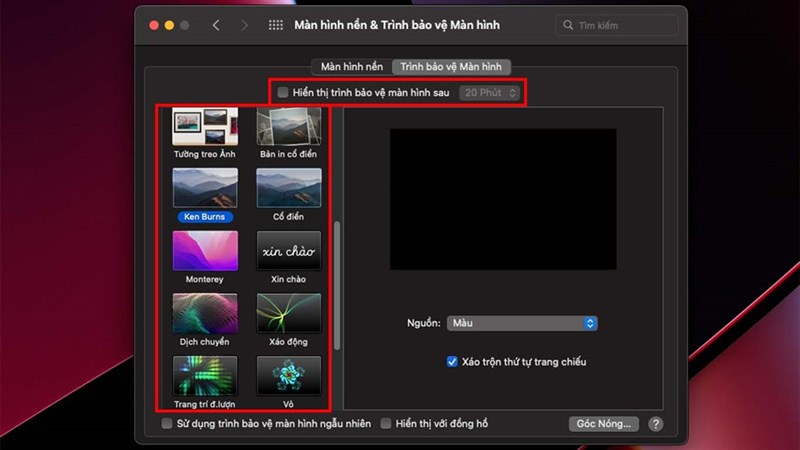Toggle Hiển thị với đồng hồ checkbox
The height and width of the screenshot is (450, 800).
[386, 423]
